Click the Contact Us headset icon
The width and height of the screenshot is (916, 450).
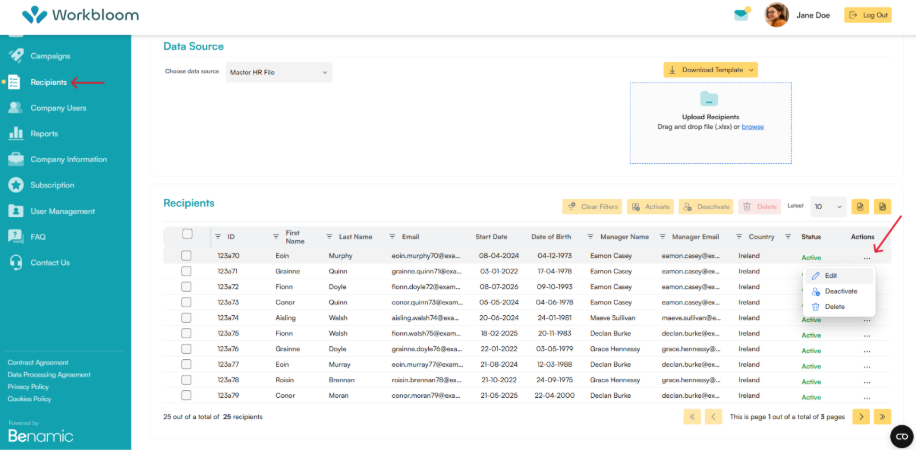pos(16,262)
